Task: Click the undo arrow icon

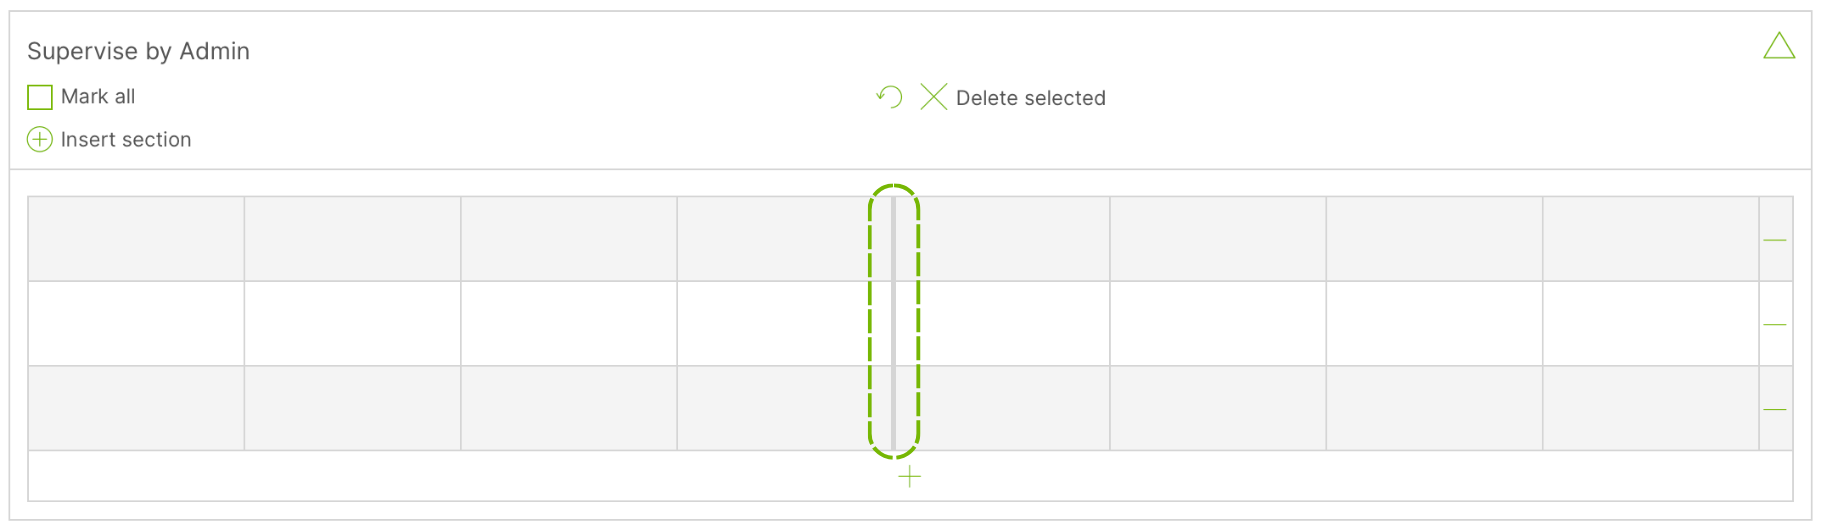Action: point(889,97)
